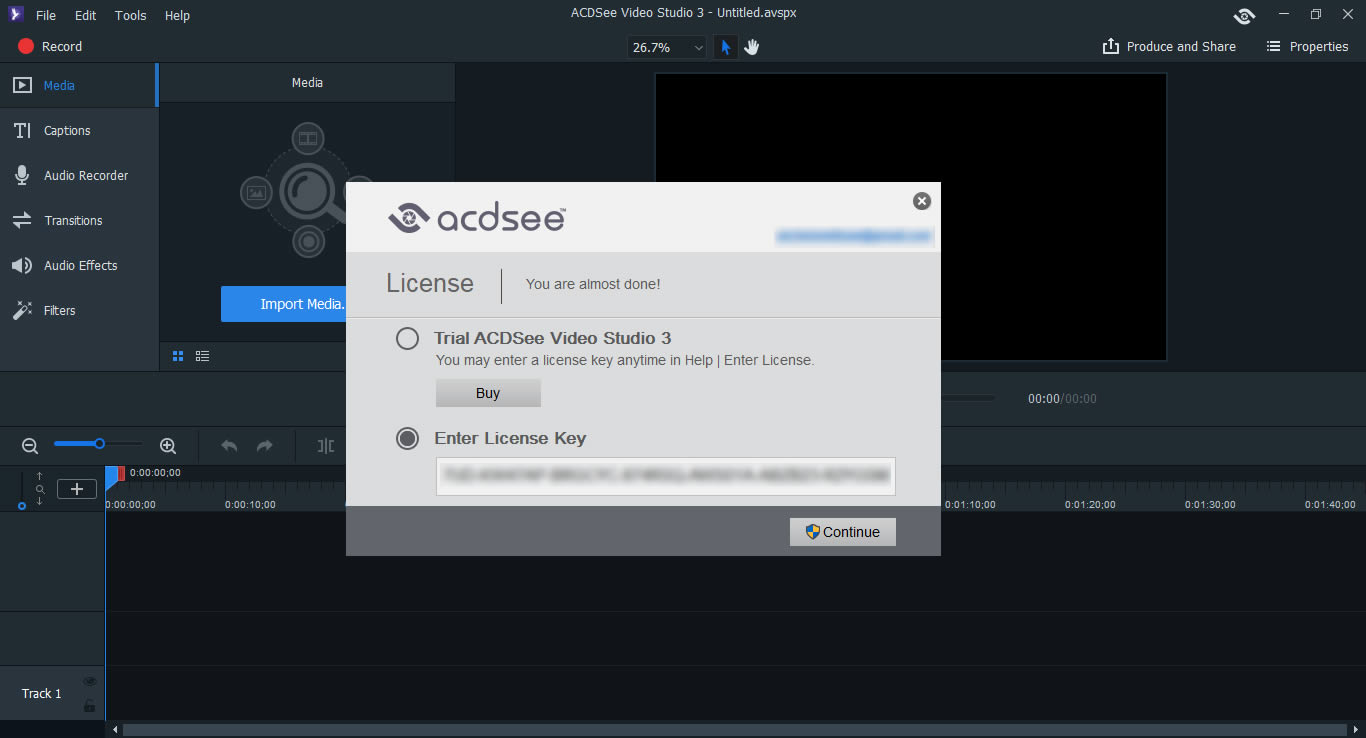Toggle the Track 1 lock icon
1366x738 pixels.
tap(90, 706)
